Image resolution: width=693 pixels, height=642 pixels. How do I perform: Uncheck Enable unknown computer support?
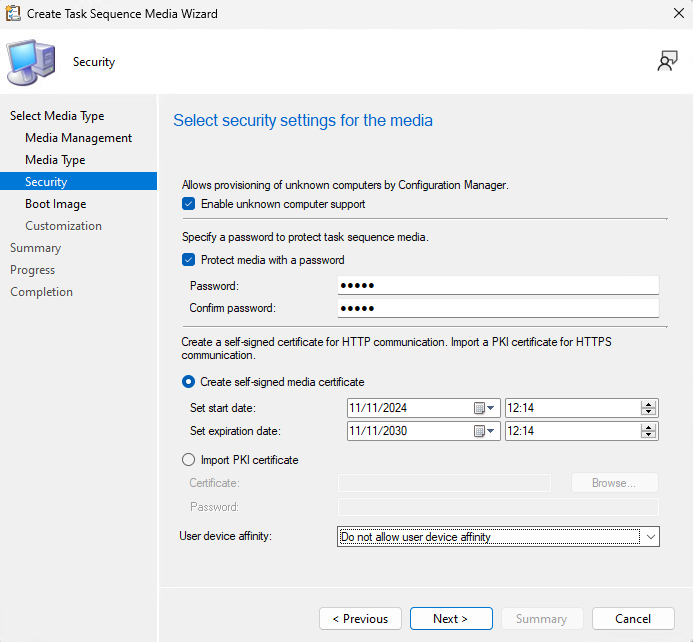tap(189, 204)
